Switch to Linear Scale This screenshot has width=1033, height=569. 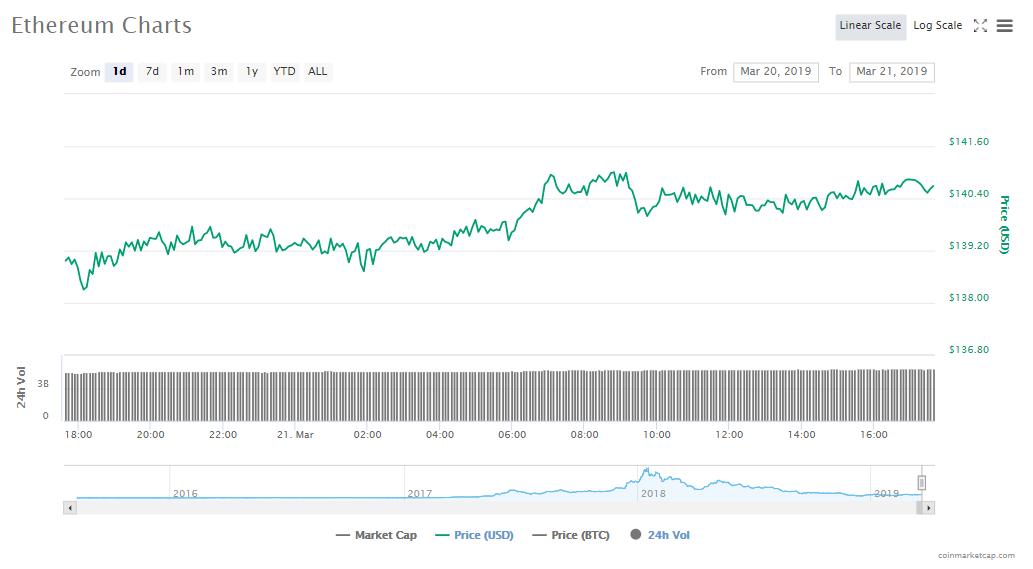pyautogui.click(x=870, y=26)
